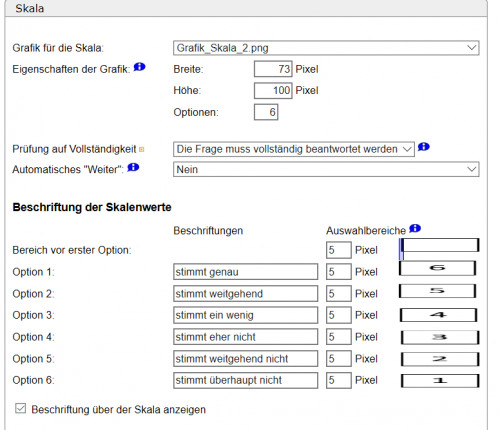
Task: Click Beschriftung der Skalenwerte heading
Action: pyautogui.click(x=92, y=207)
